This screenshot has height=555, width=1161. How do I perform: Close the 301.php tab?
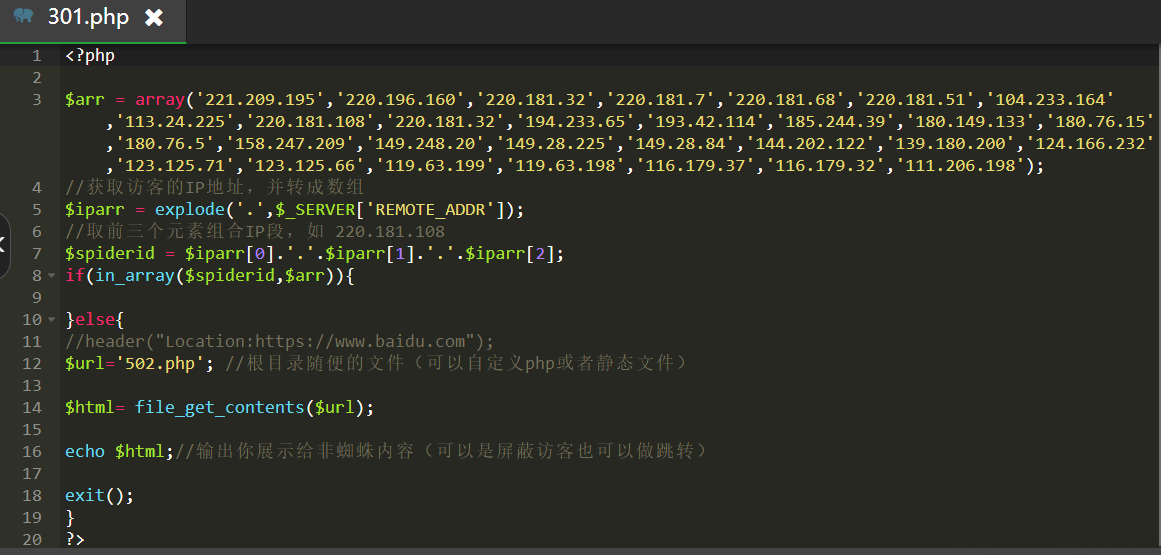click(x=153, y=18)
